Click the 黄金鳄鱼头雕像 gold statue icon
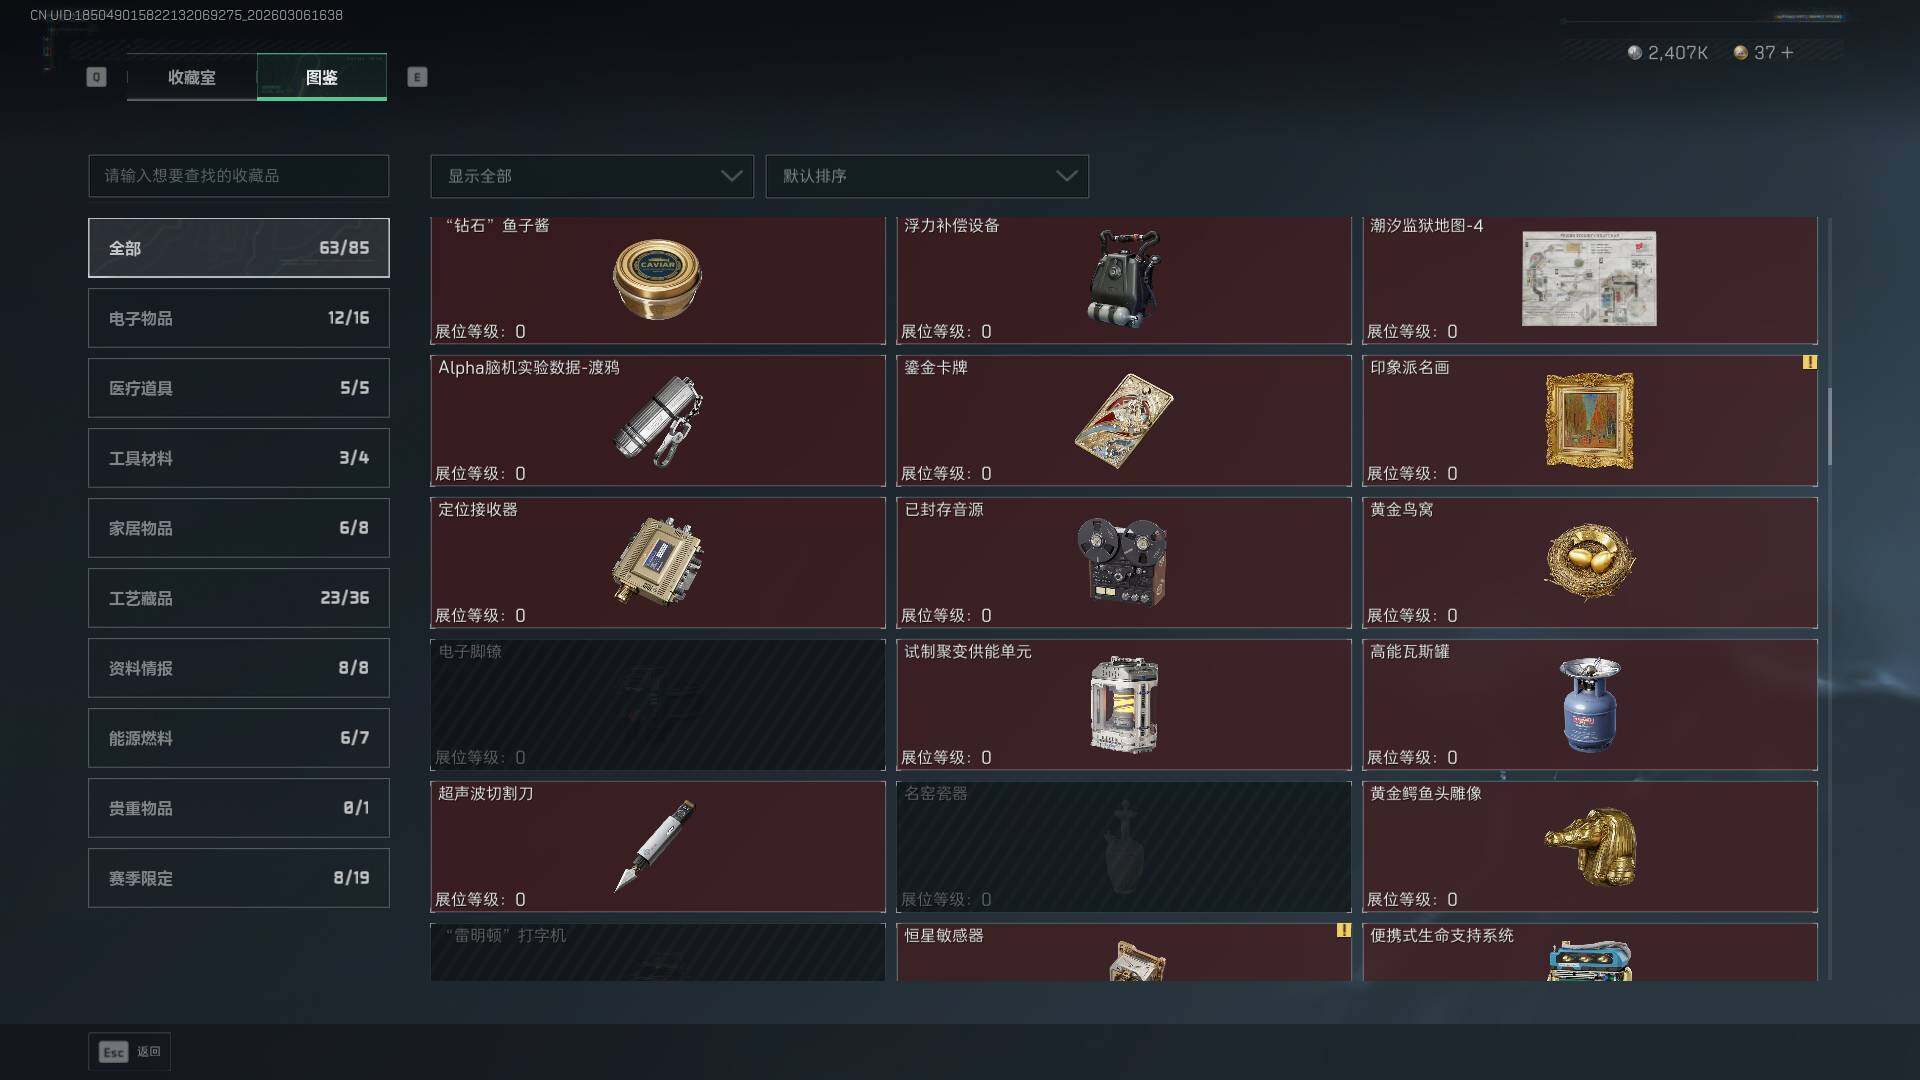1920x1080 pixels. [x=1590, y=846]
